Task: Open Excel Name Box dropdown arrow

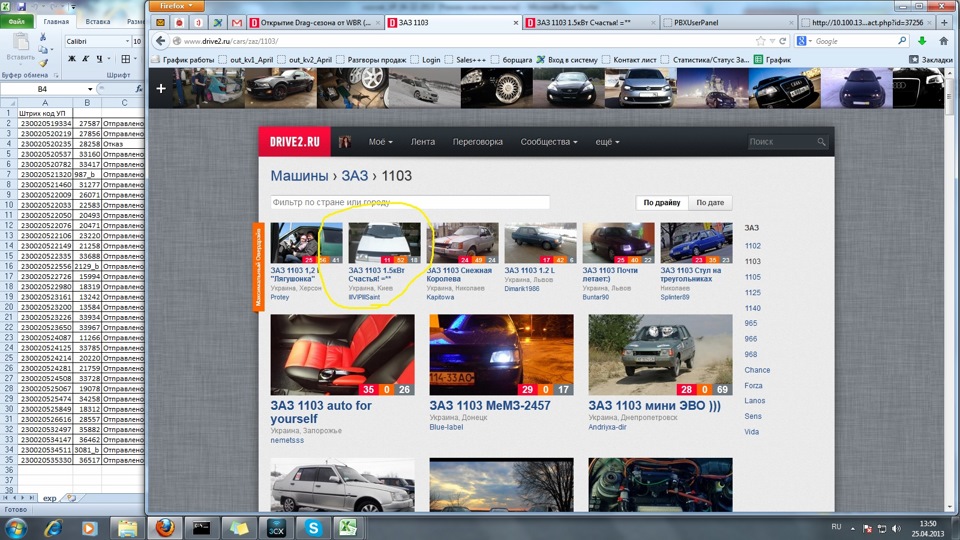Action: [90, 89]
